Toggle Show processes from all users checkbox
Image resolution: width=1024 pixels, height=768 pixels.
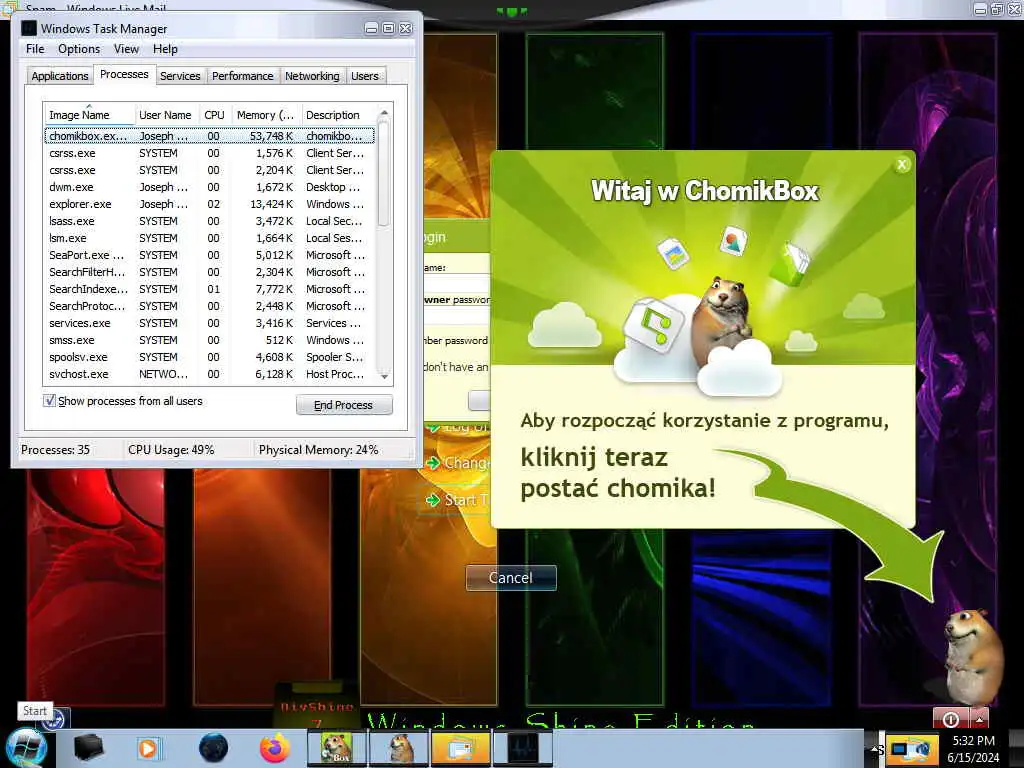click(x=49, y=400)
